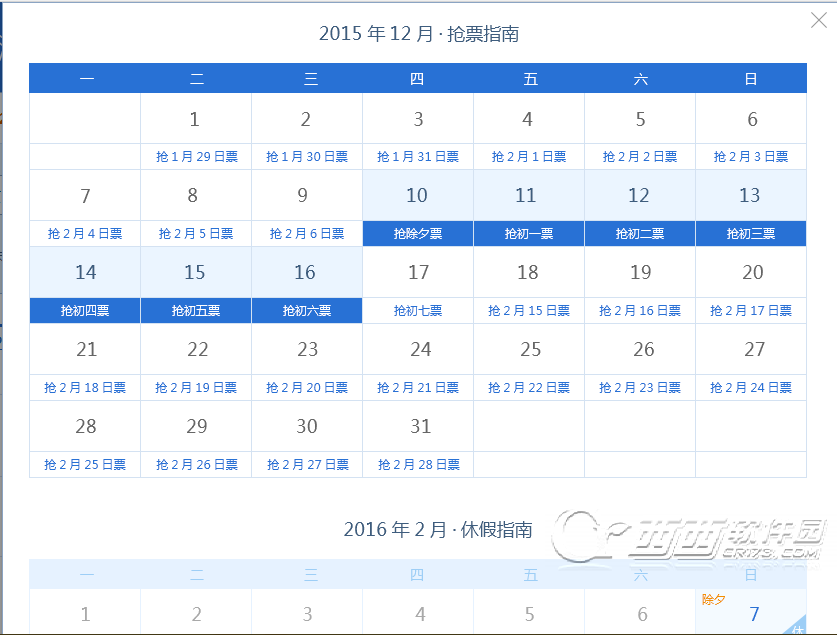Click the 抢2月26日票 link
This screenshot has width=837, height=635.
click(x=196, y=464)
